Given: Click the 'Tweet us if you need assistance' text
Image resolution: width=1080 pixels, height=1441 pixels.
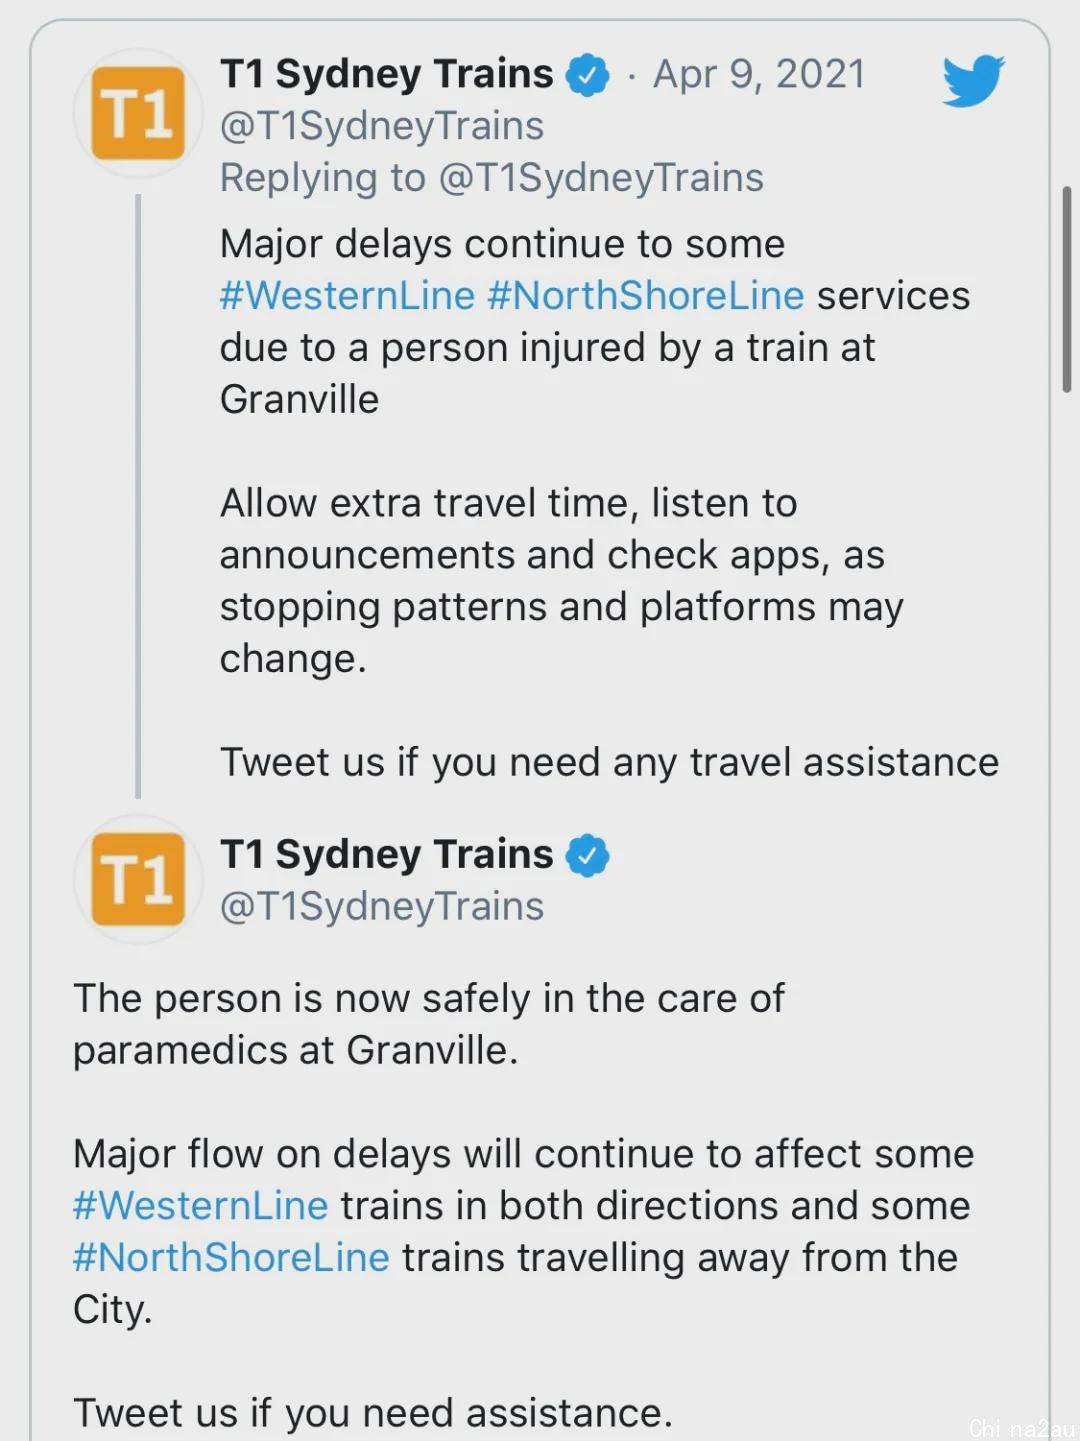Looking at the screenshot, I should tap(373, 1413).
